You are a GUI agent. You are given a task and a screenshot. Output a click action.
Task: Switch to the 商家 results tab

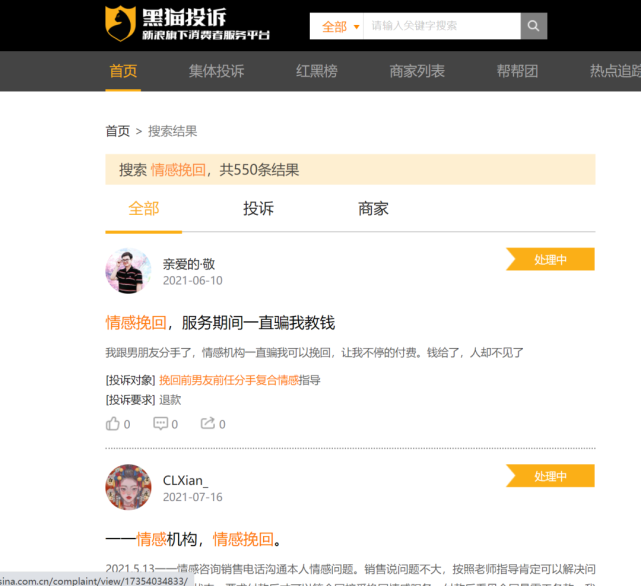[x=373, y=209]
